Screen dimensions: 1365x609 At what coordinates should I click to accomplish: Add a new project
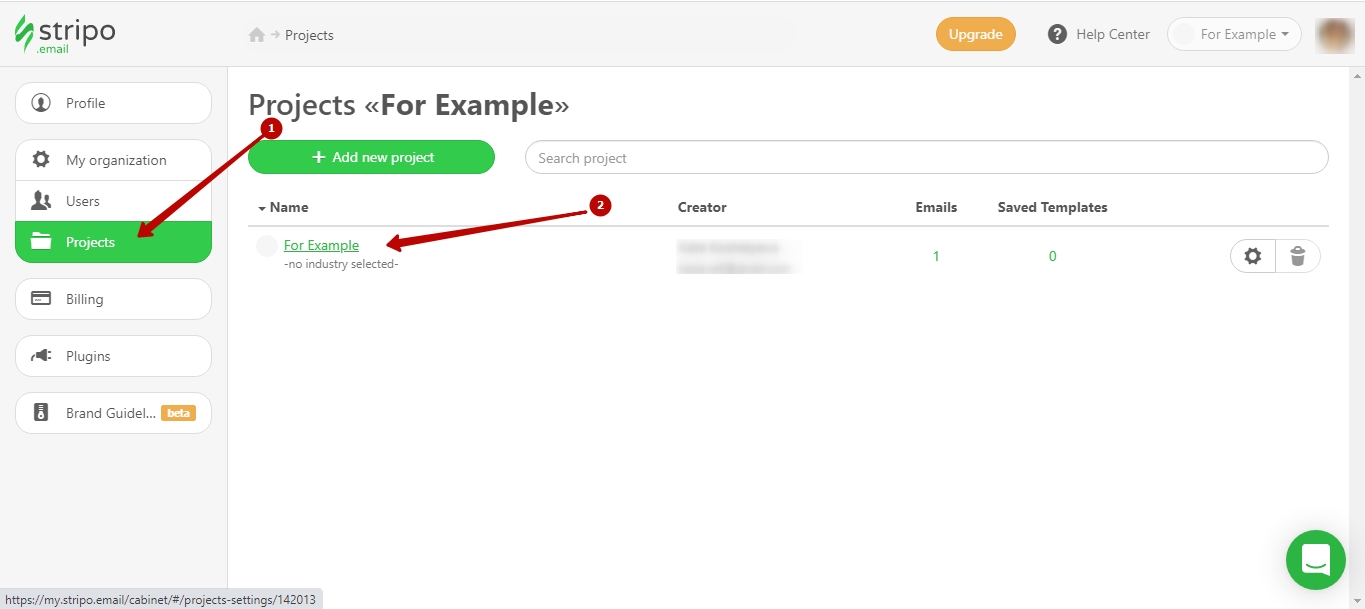point(372,157)
